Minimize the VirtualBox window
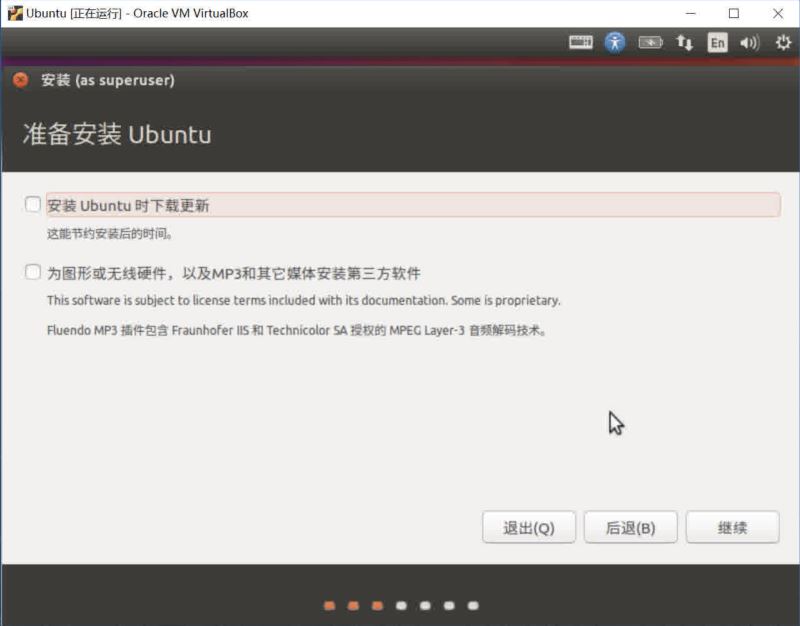 pos(690,13)
